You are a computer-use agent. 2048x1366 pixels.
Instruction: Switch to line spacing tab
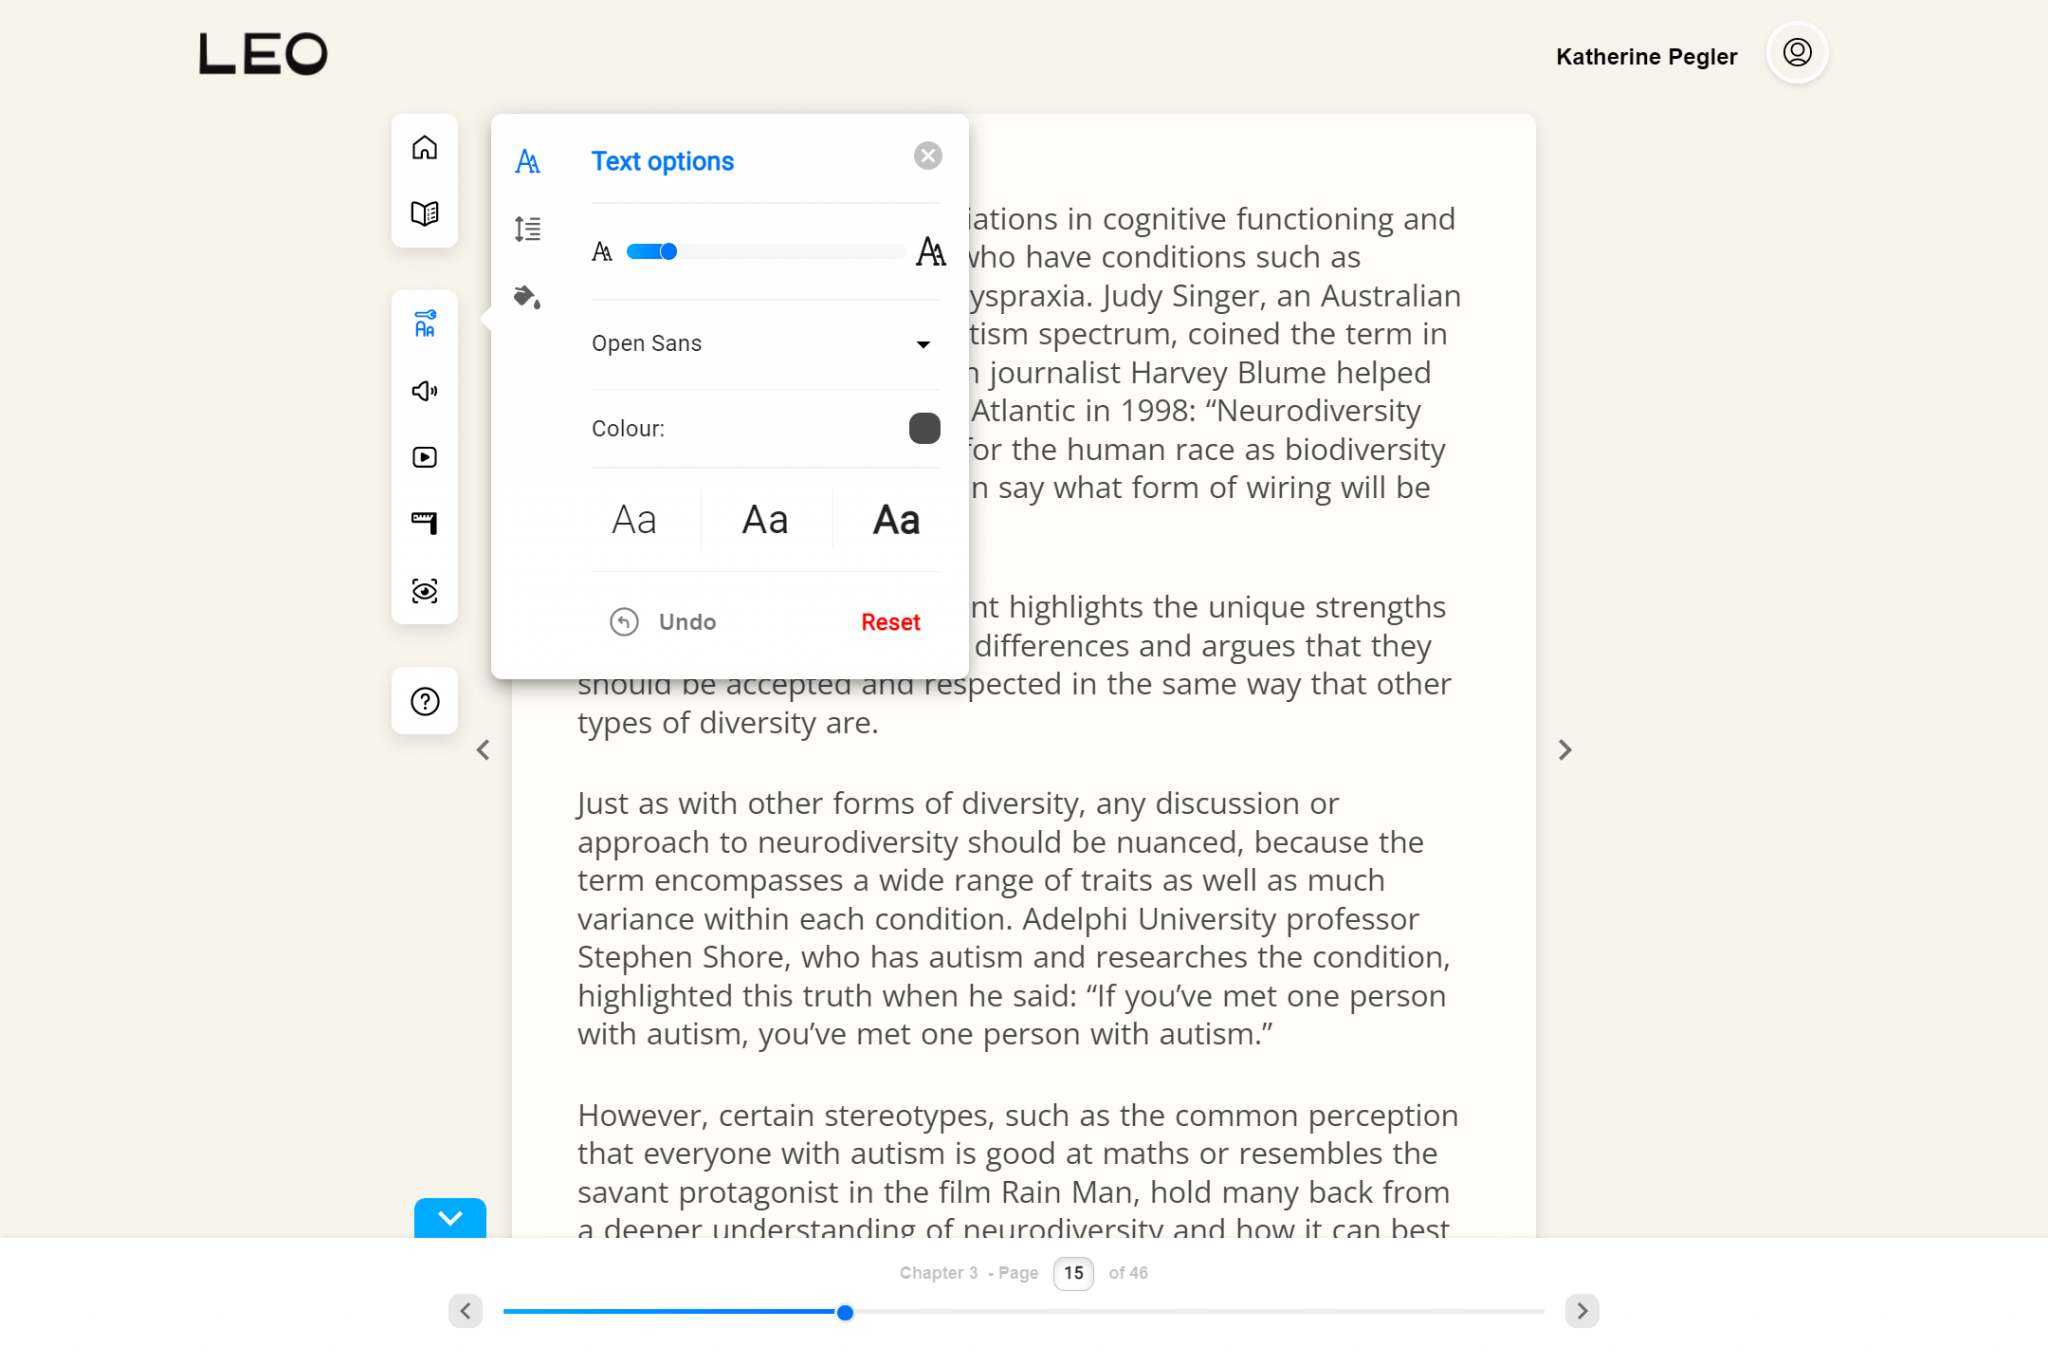coord(528,229)
